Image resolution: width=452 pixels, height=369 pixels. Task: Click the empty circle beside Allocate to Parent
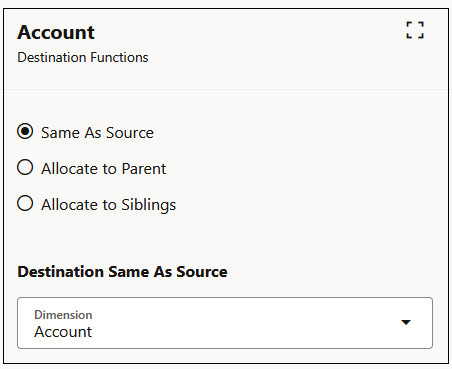(25, 167)
